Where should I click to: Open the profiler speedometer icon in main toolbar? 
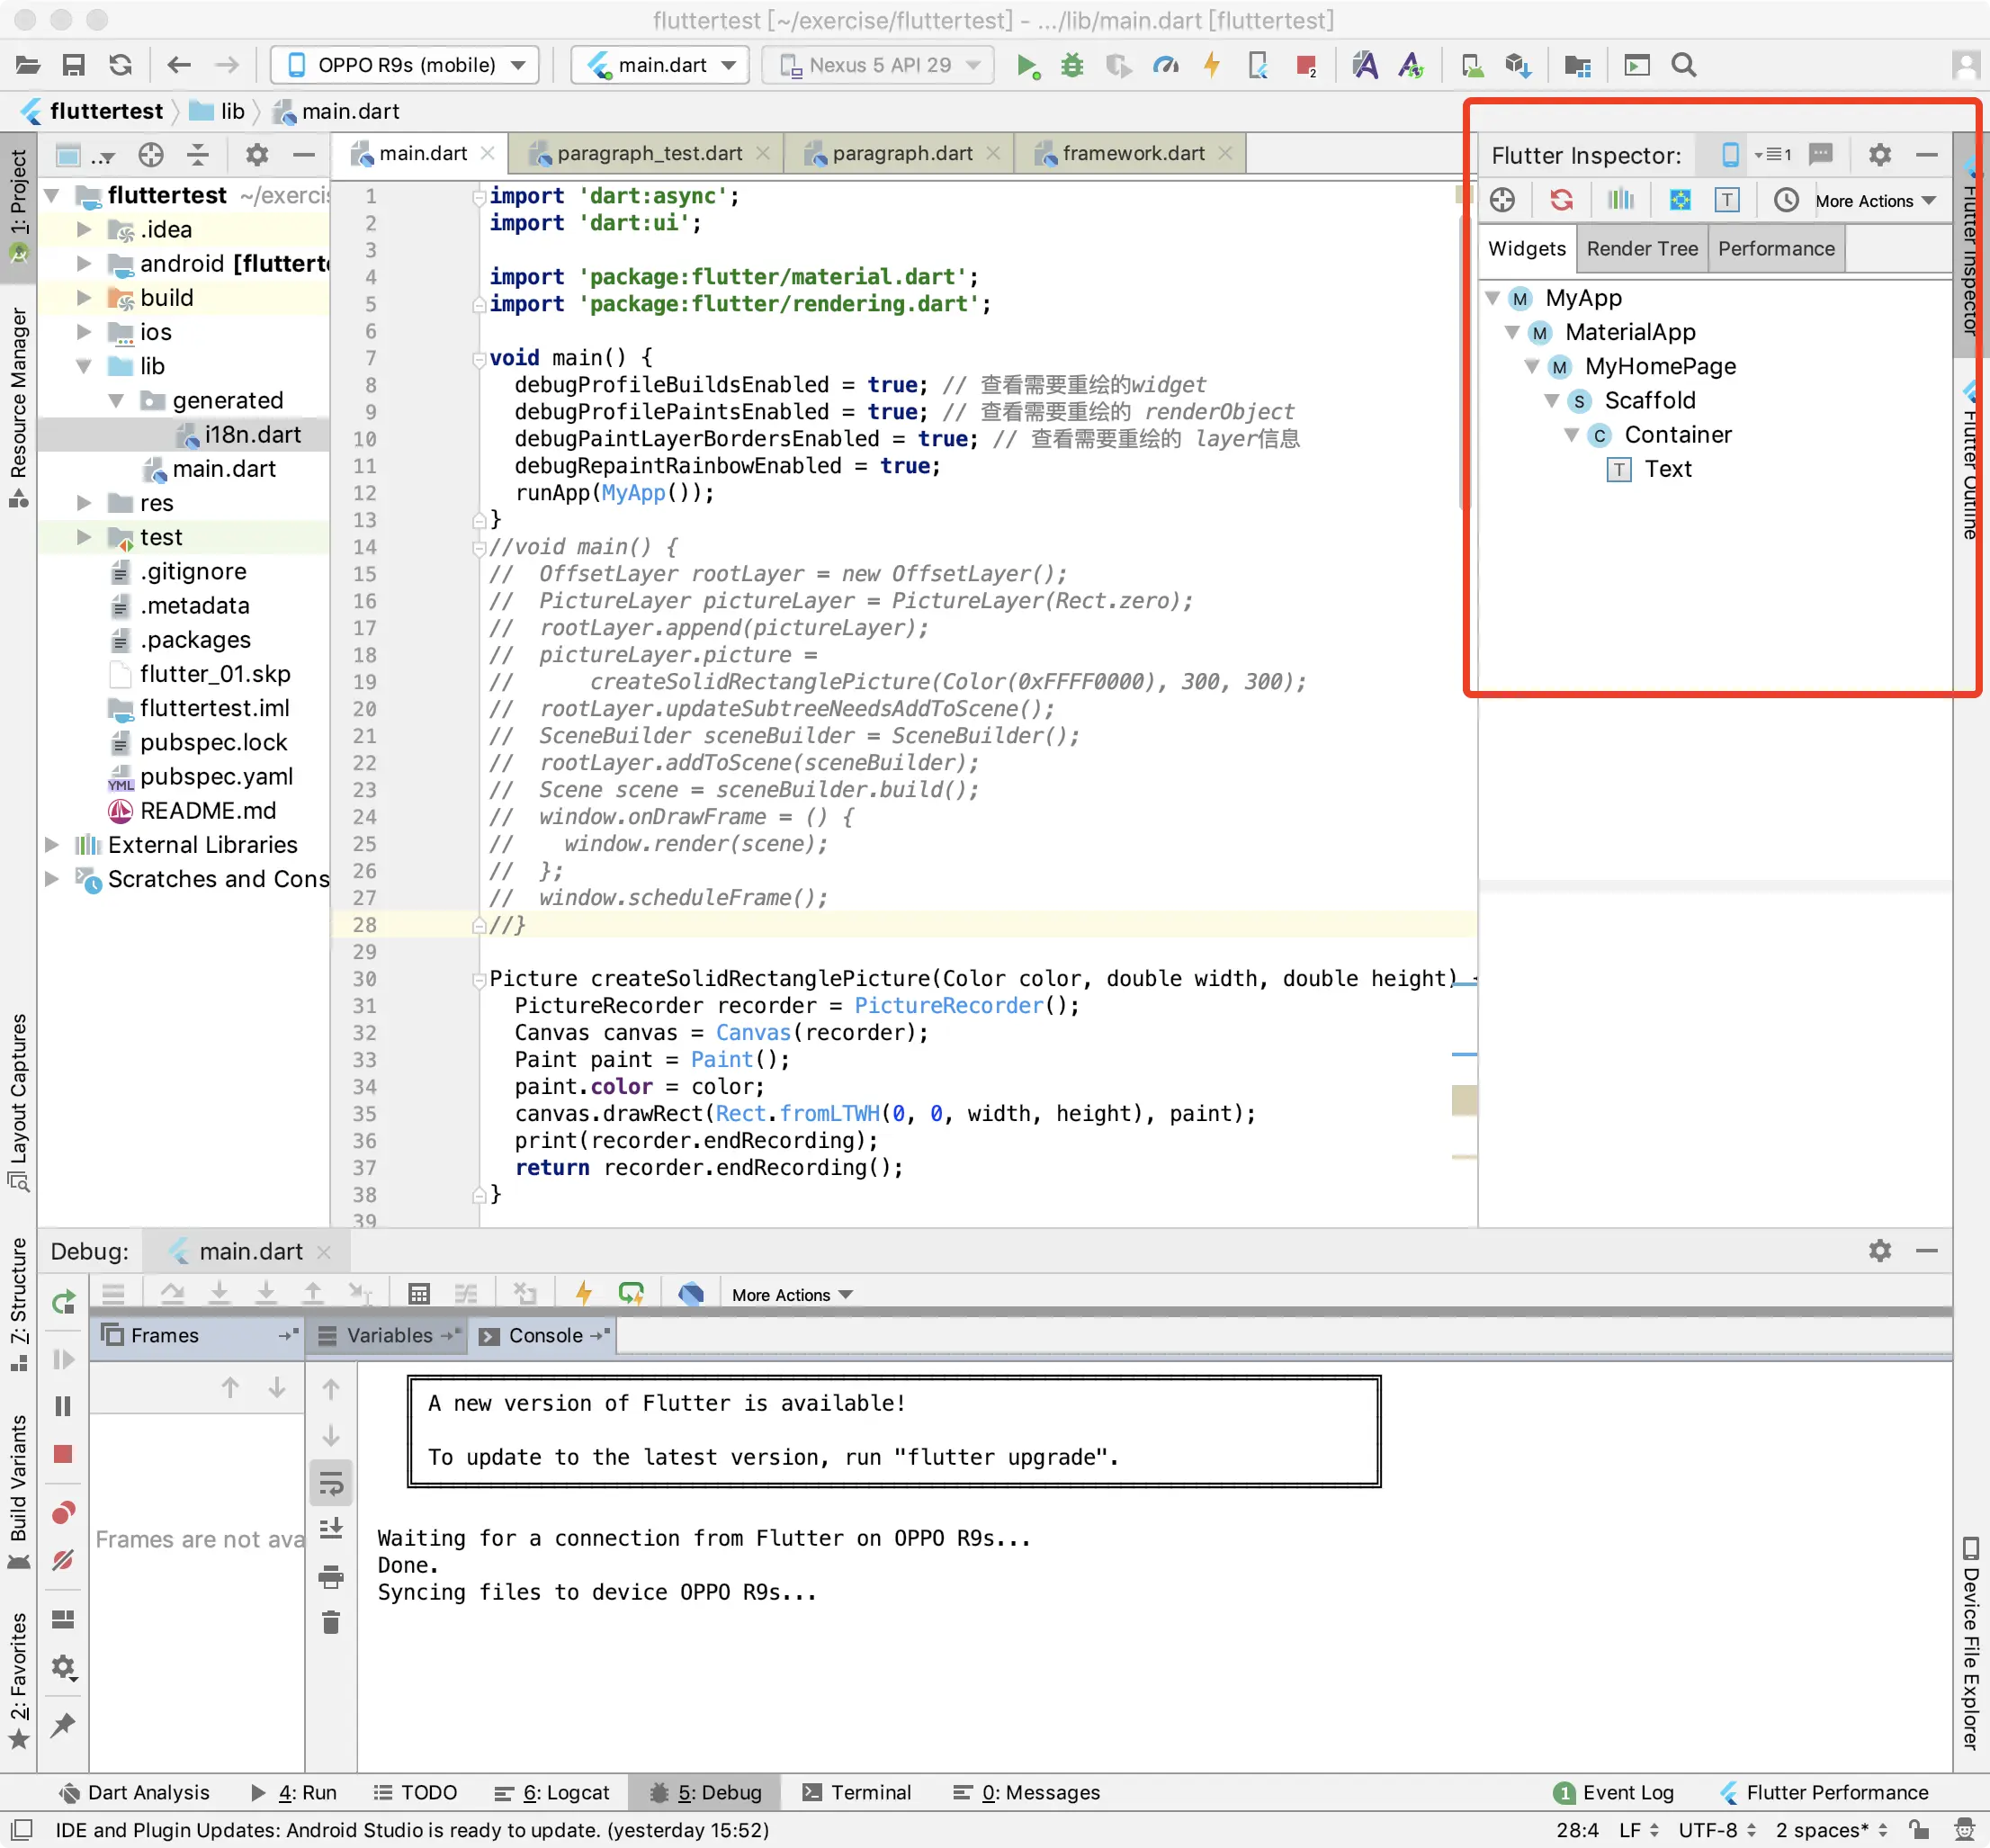1165,66
